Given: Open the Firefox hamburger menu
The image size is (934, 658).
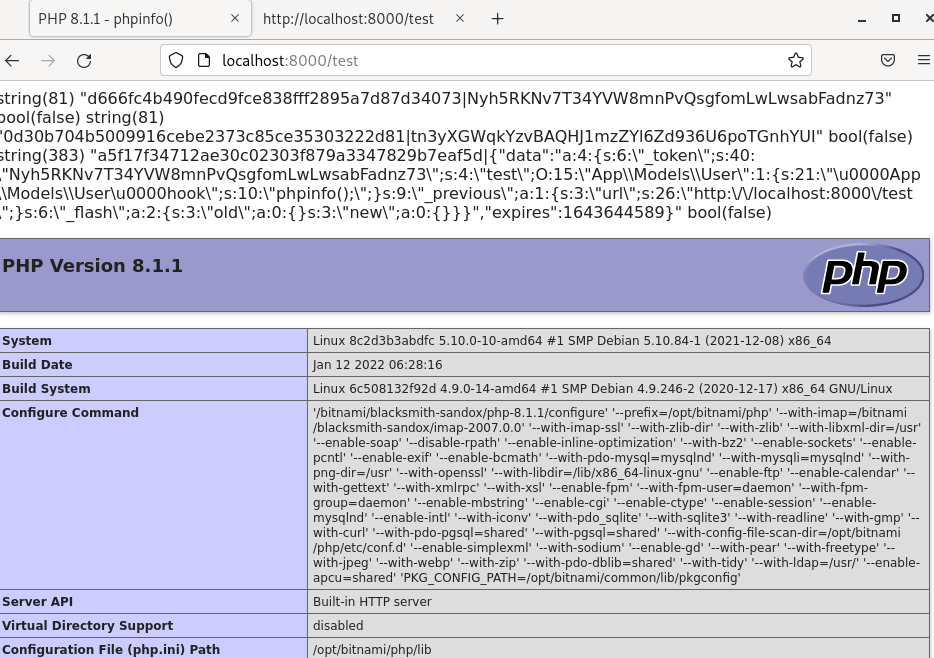Looking at the screenshot, I should pos(923,60).
